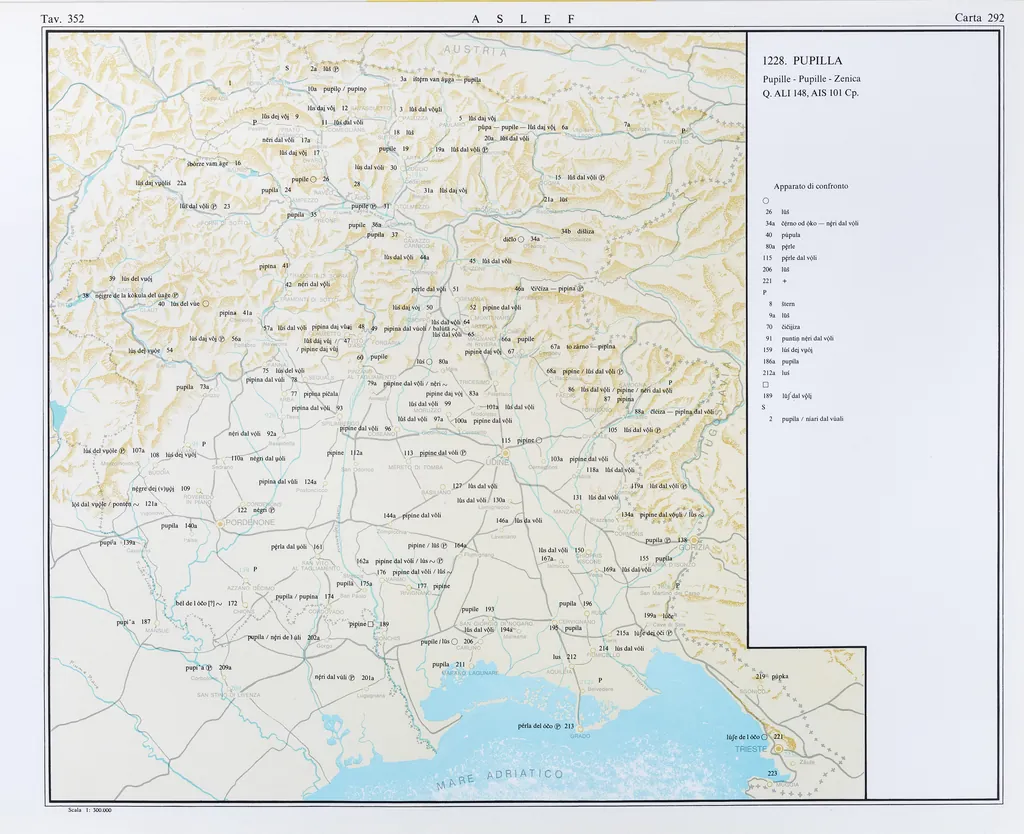Click the "MARE ADRIATICO" sea label

[x=500, y=780]
